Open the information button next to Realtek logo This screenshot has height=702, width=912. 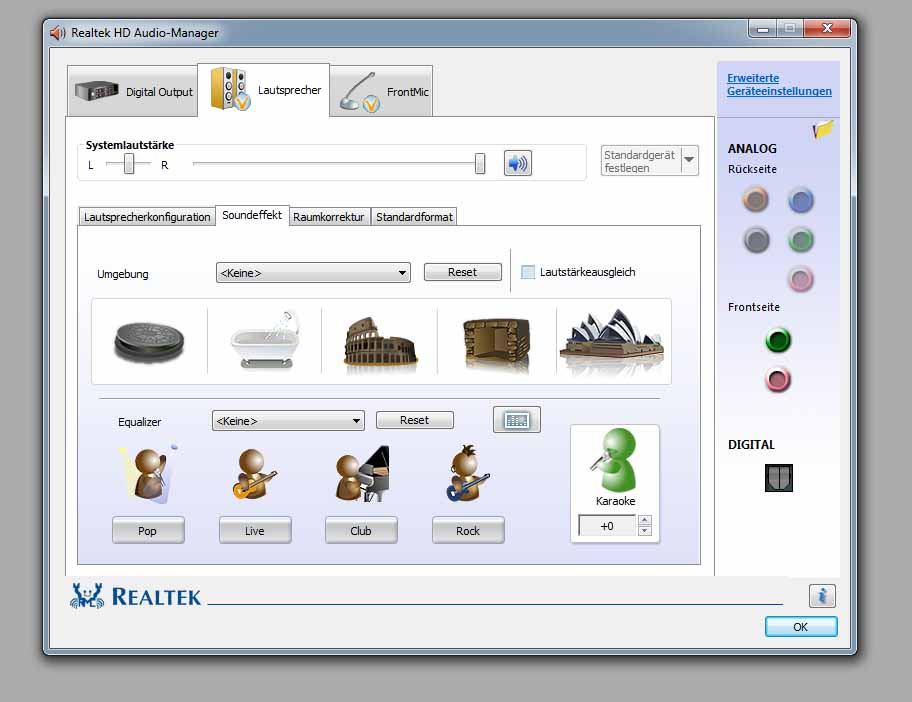[x=822, y=596]
